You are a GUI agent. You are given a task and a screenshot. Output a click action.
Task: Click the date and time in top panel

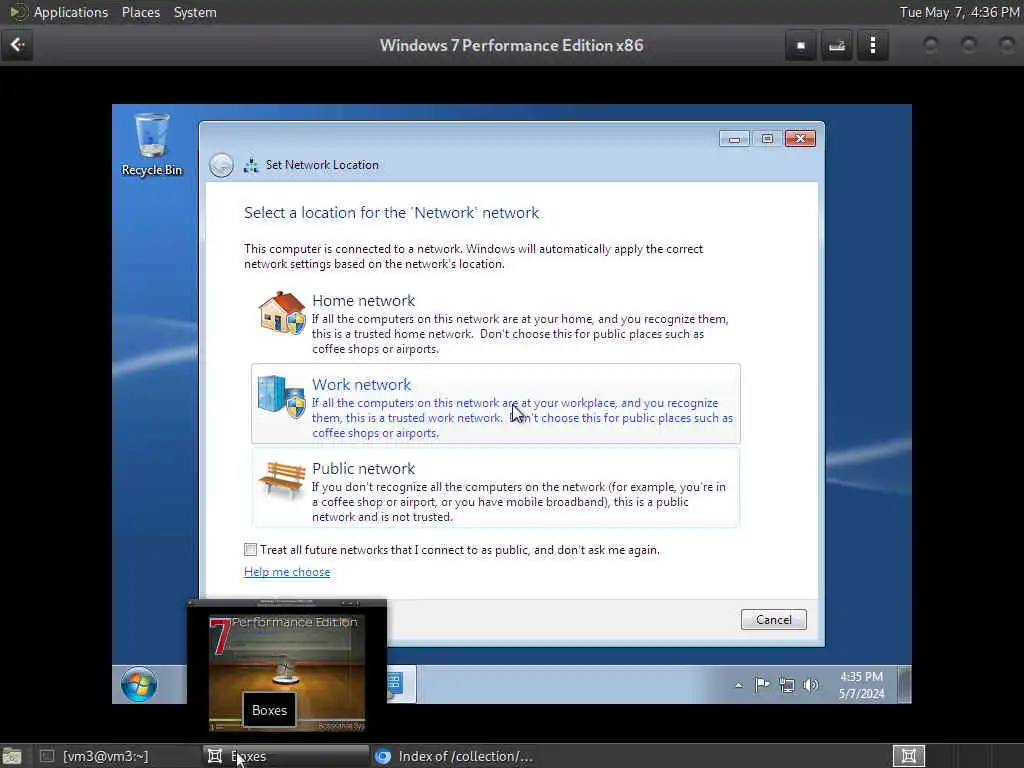[959, 12]
